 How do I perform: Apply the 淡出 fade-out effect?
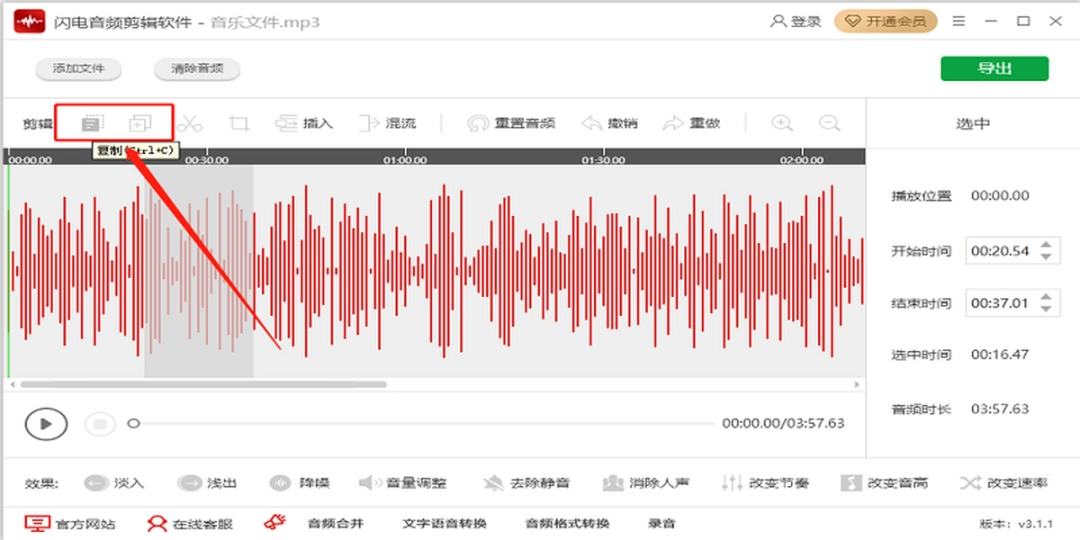[207, 483]
